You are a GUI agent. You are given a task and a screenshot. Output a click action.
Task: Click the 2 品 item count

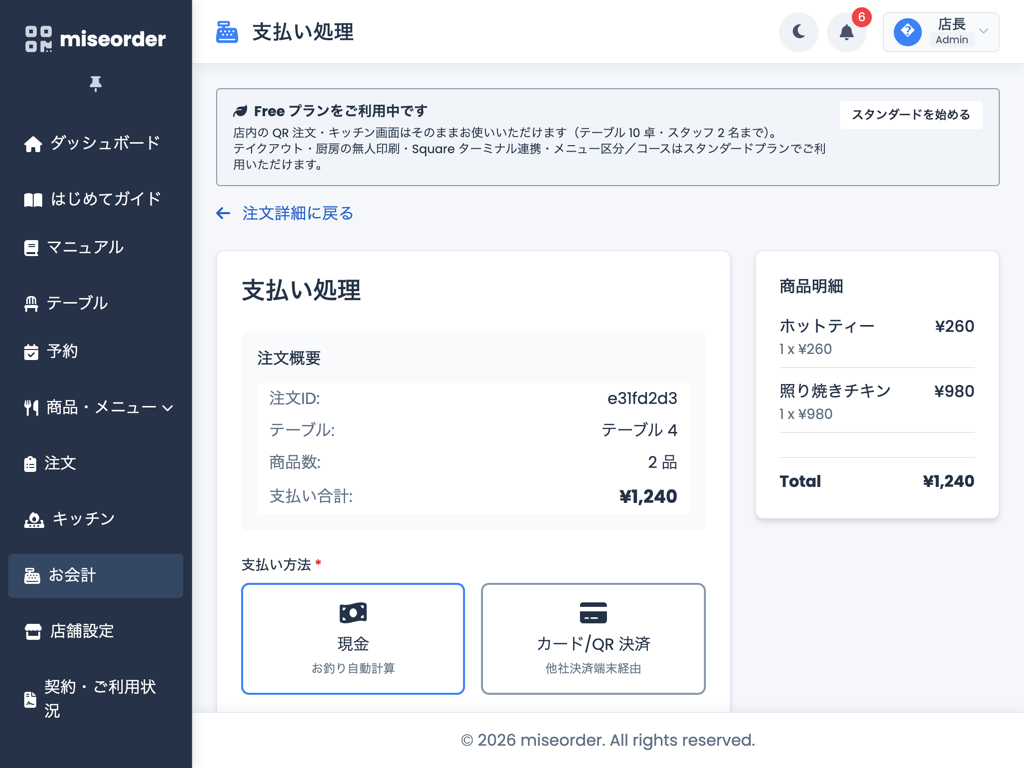click(x=662, y=462)
